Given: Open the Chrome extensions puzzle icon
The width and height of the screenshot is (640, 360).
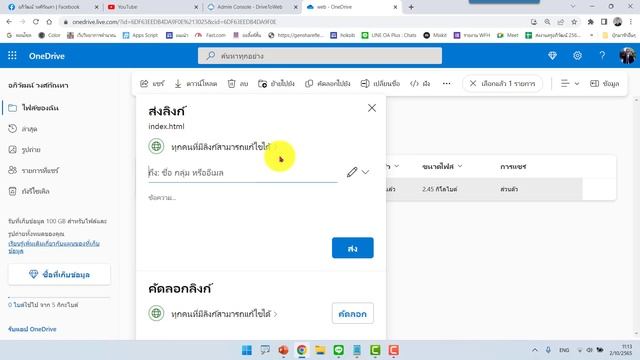Looking at the screenshot, I should (x=590, y=22).
